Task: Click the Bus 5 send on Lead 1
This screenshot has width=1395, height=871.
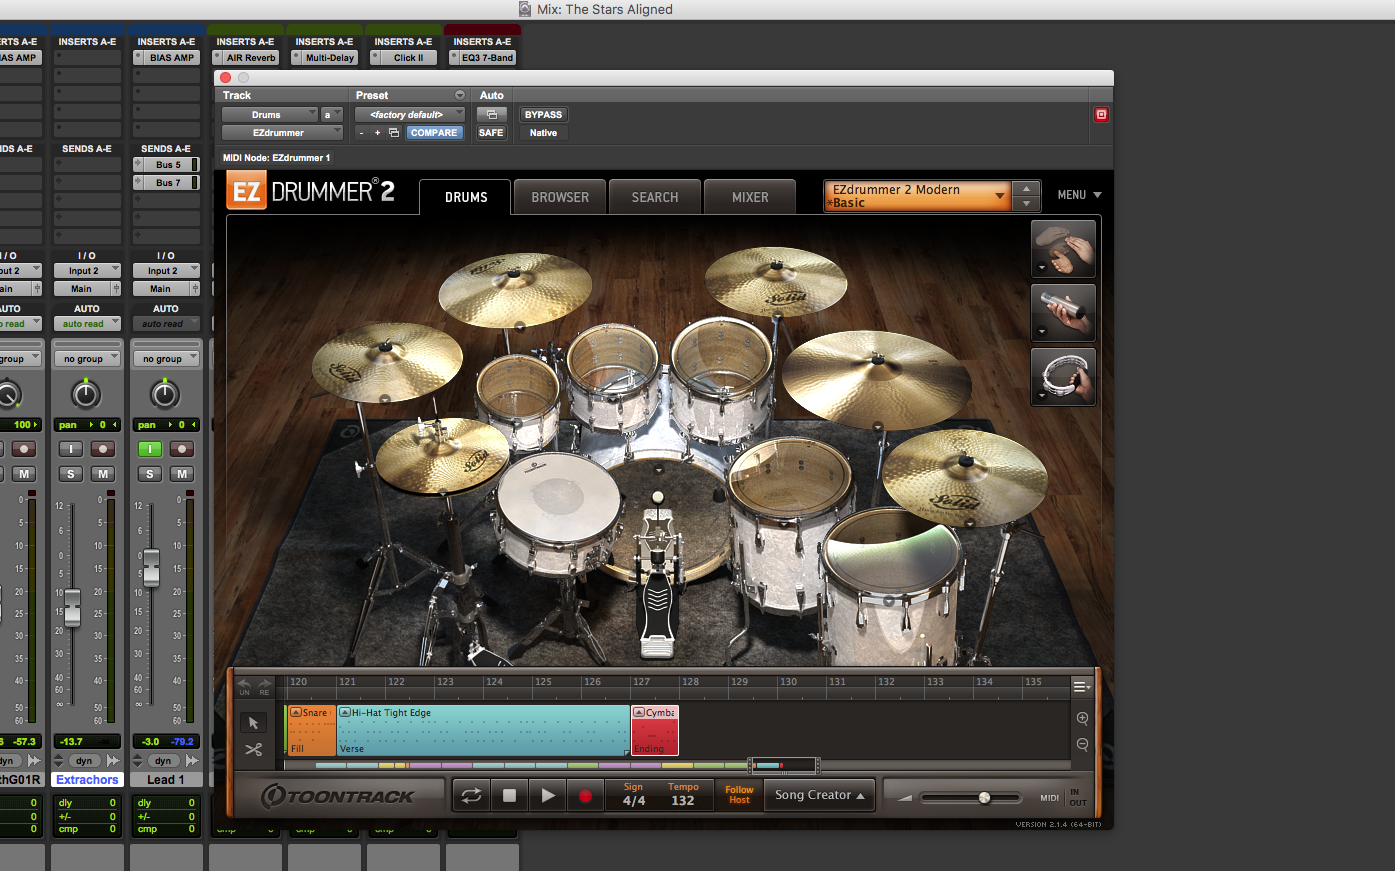Action: coord(166,165)
